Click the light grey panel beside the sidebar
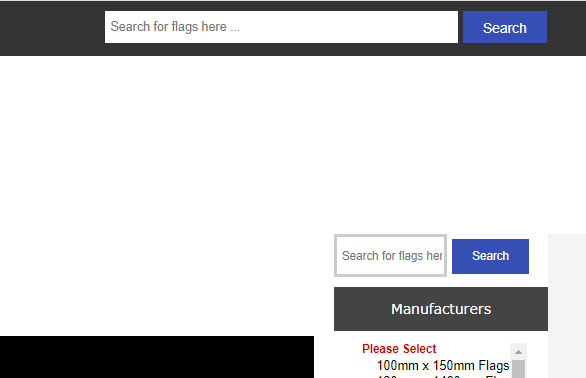 [x=567, y=306]
